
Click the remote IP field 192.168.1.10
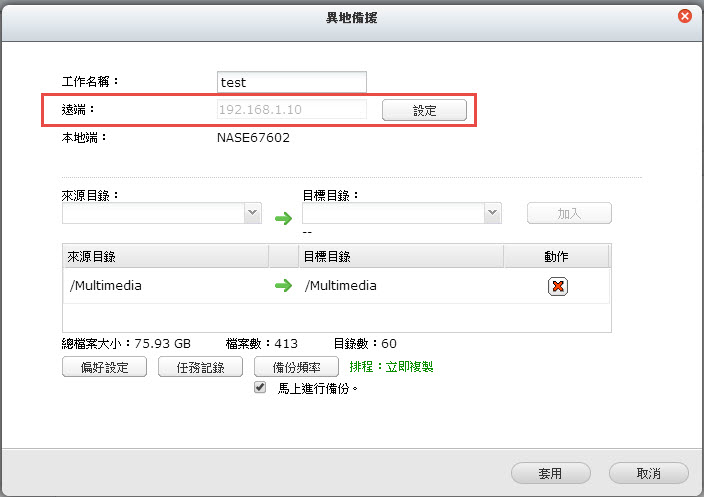tap(292, 110)
